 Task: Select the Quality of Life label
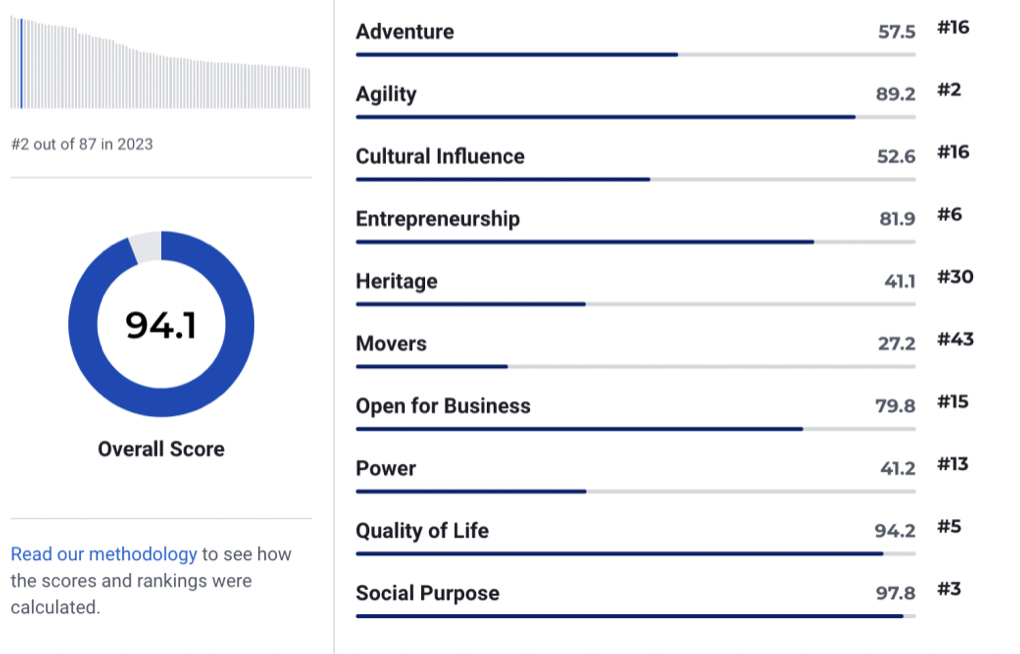point(422,531)
